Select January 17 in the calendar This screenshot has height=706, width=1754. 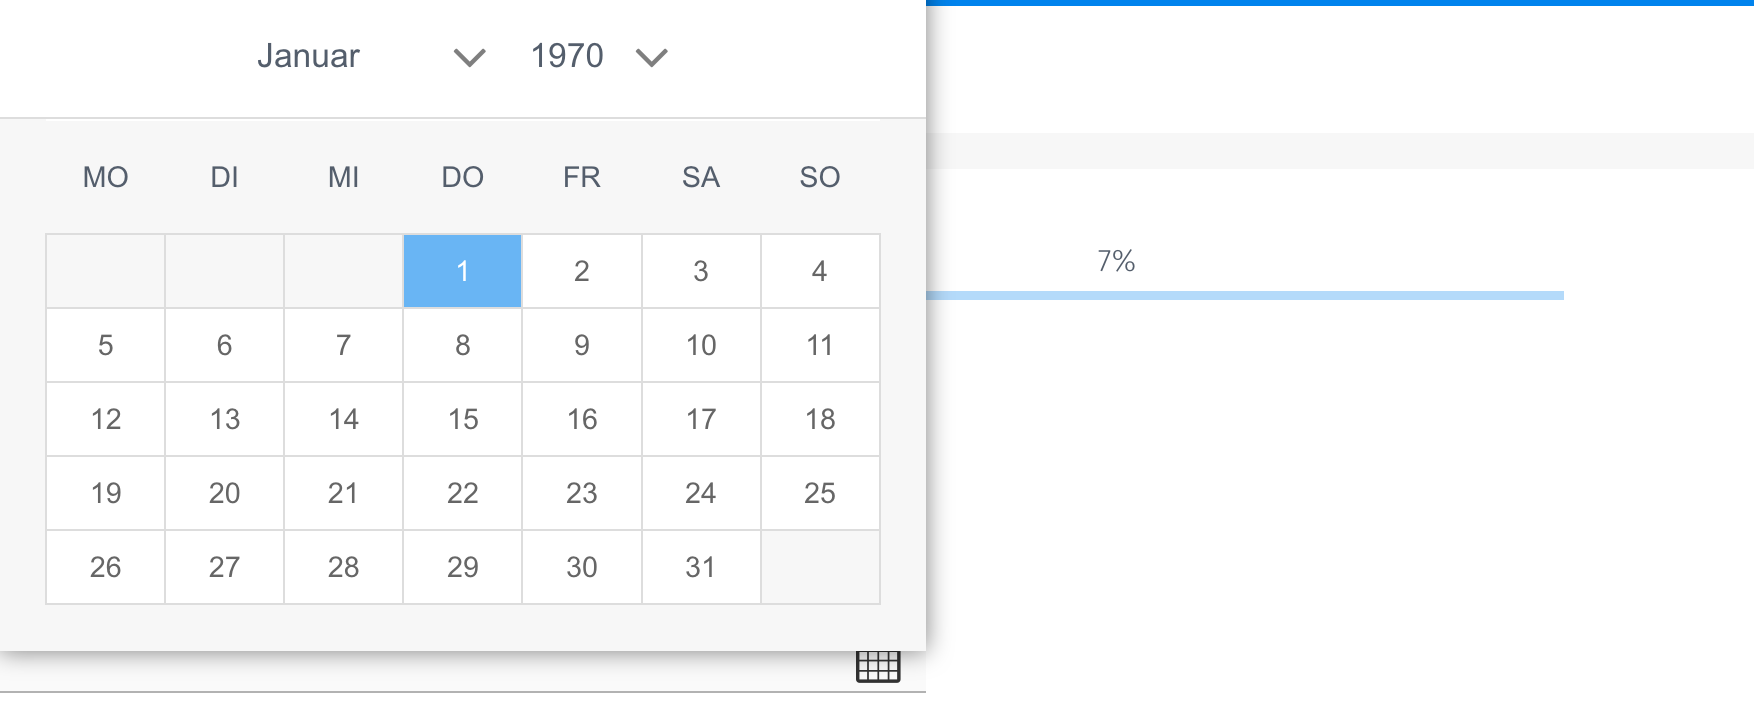[700, 419]
